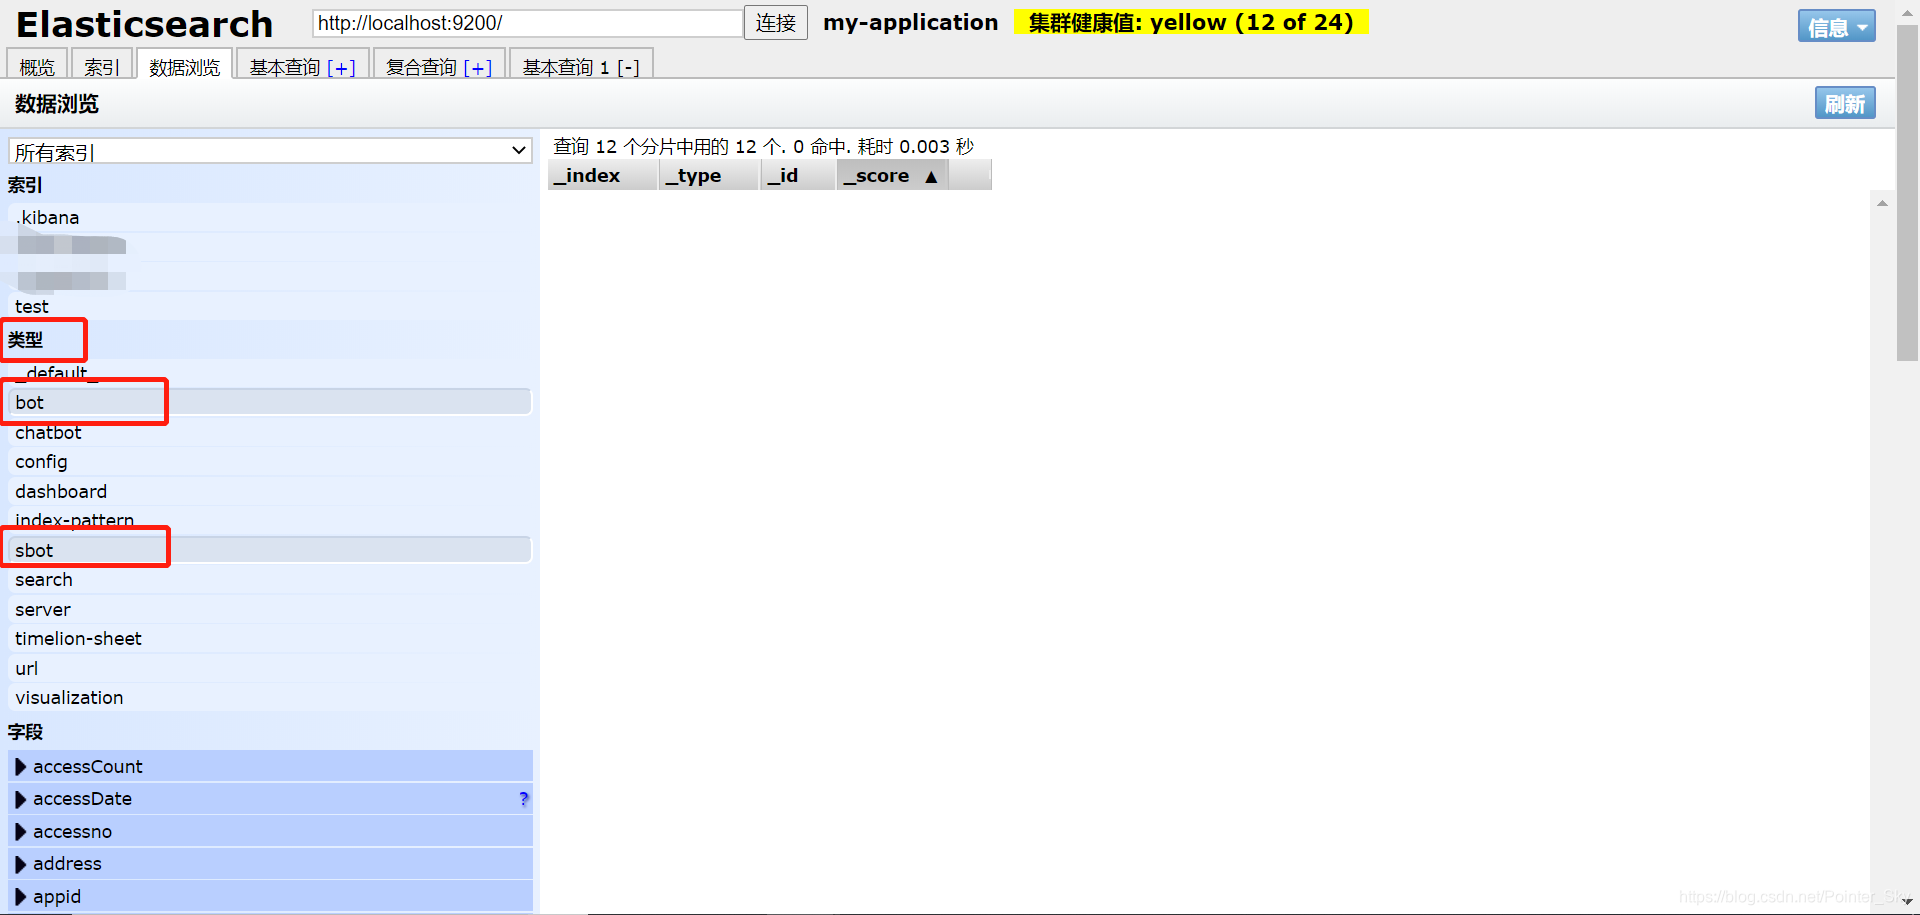The width and height of the screenshot is (1920, 915).
Task: Click the my-application cluster name
Action: (x=910, y=22)
